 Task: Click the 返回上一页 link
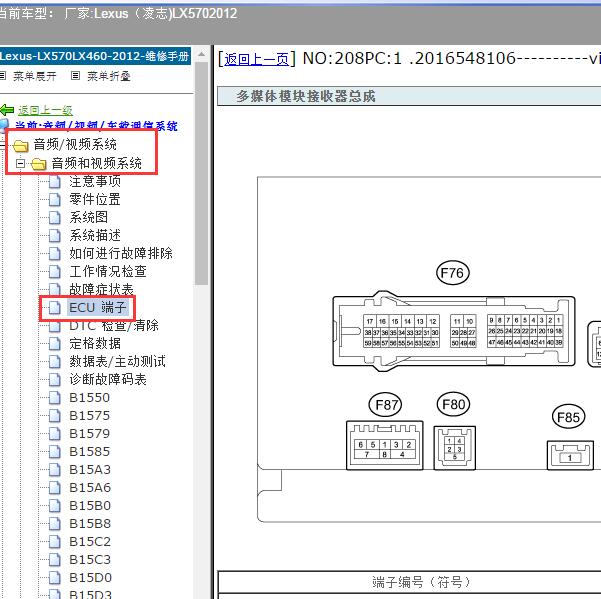click(256, 59)
